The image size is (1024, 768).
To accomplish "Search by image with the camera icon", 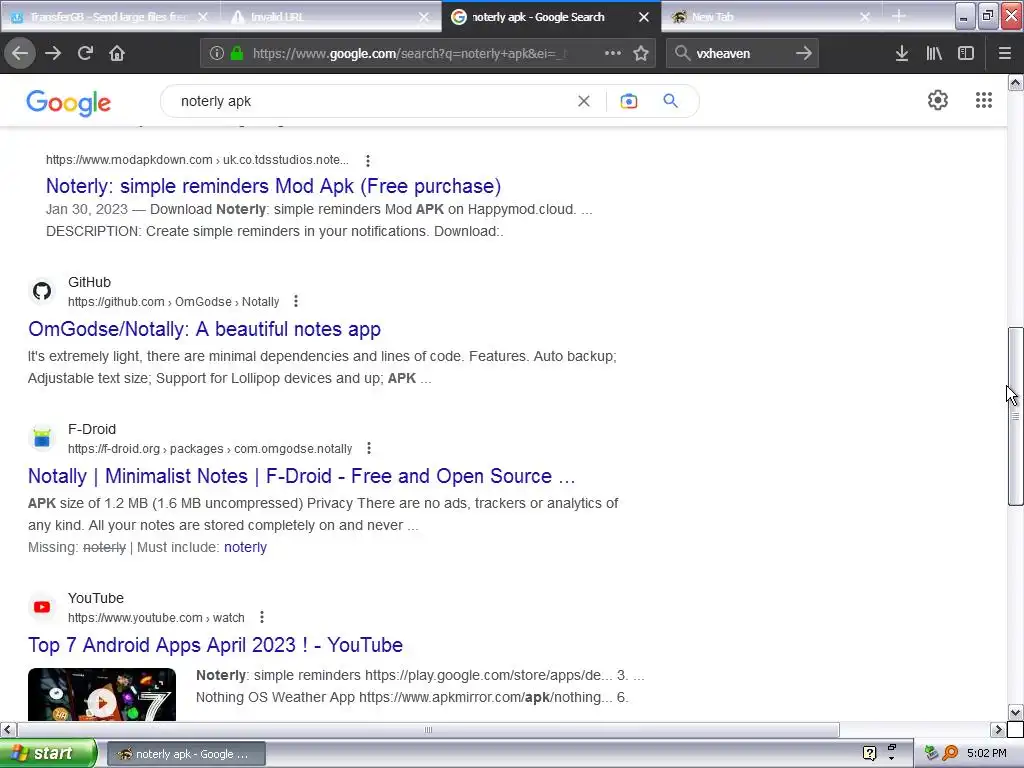I will click(x=628, y=101).
